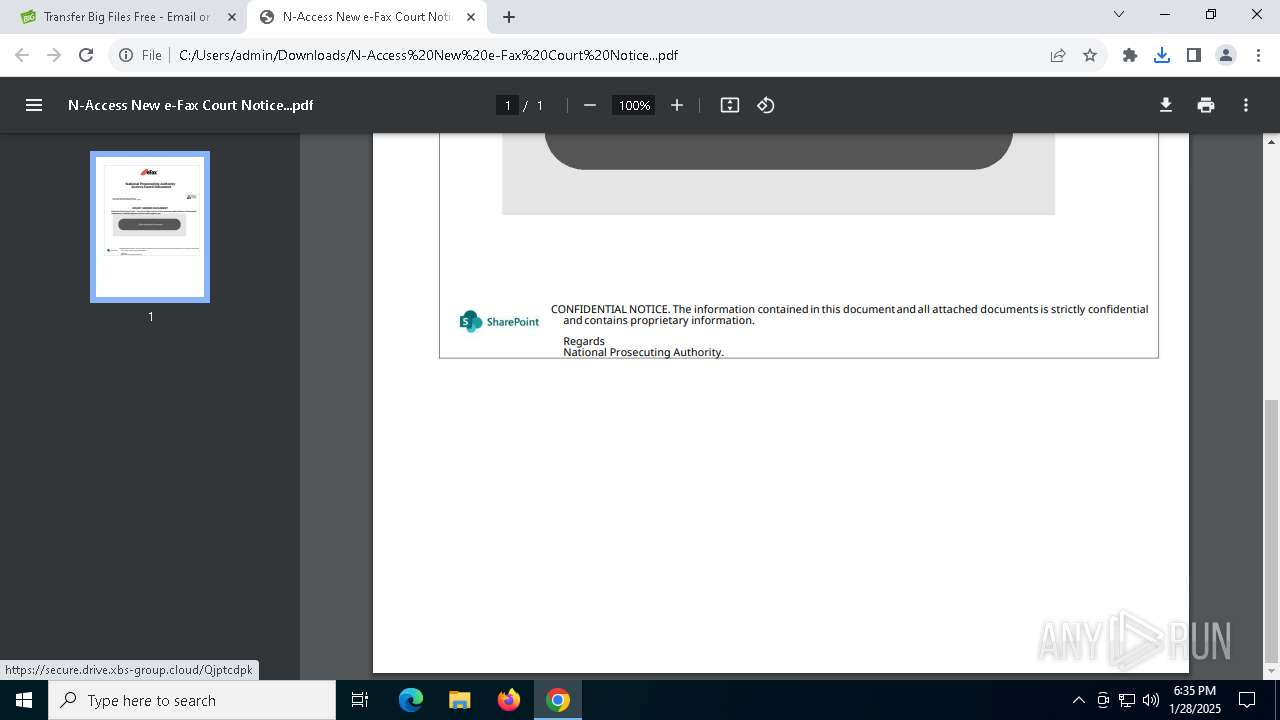The height and width of the screenshot is (720, 1280).
Task: Open the Chrome extensions puzzle icon
Action: click(1130, 55)
